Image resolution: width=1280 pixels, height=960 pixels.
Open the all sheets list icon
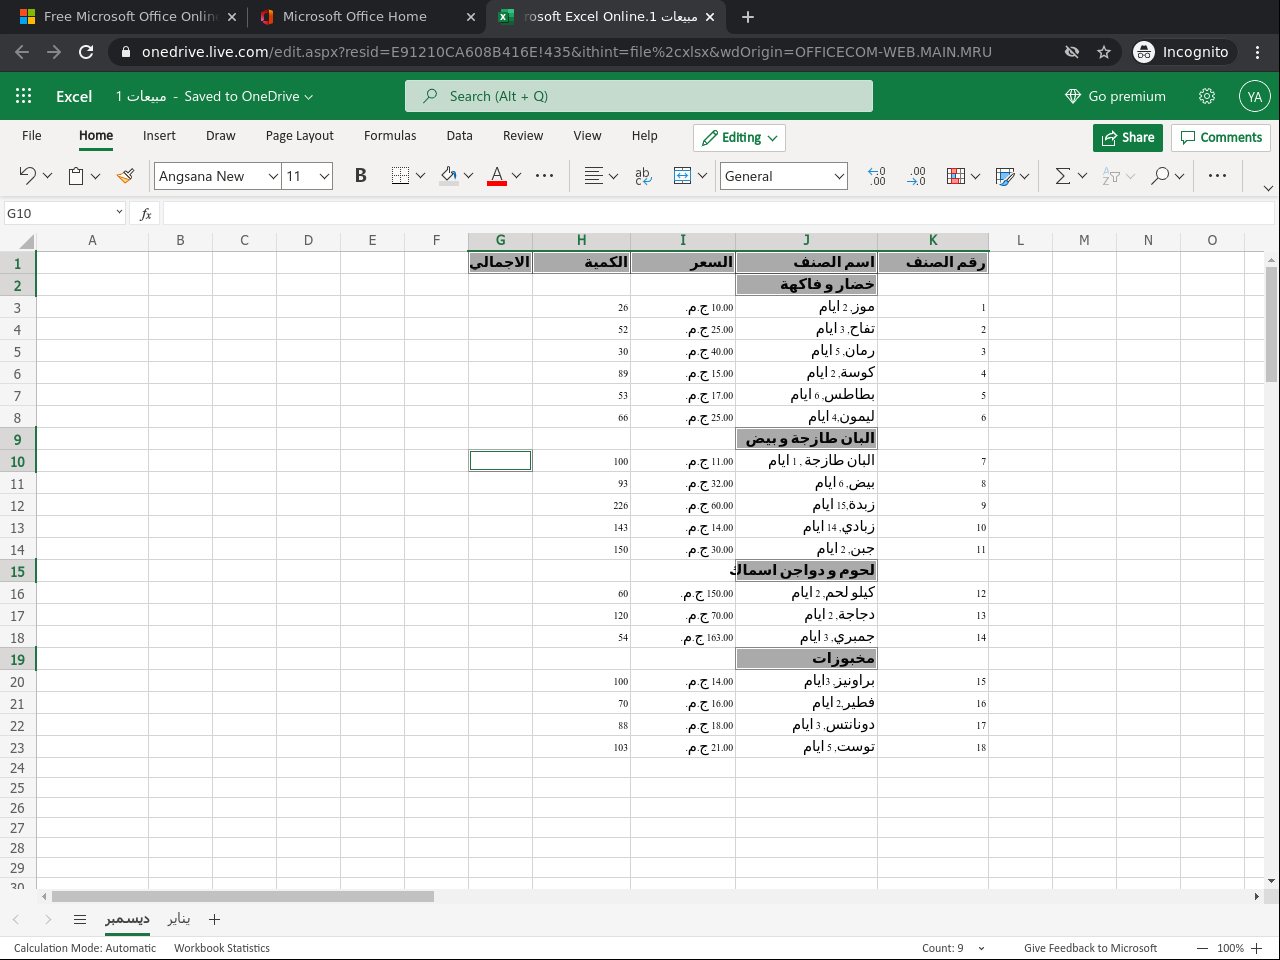pos(80,919)
